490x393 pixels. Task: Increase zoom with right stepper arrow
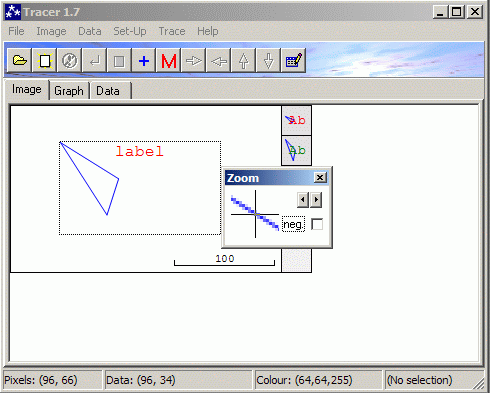pos(316,200)
